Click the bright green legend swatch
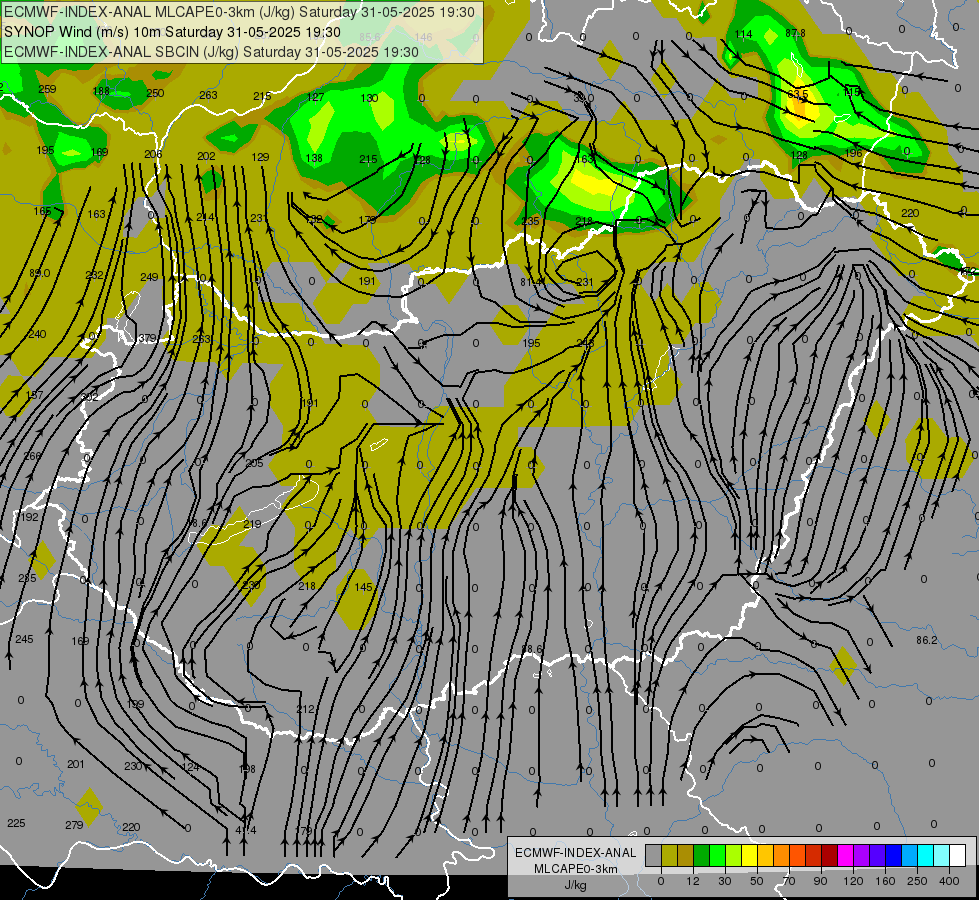Screen dimensions: 979x900 [x=717, y=855]
